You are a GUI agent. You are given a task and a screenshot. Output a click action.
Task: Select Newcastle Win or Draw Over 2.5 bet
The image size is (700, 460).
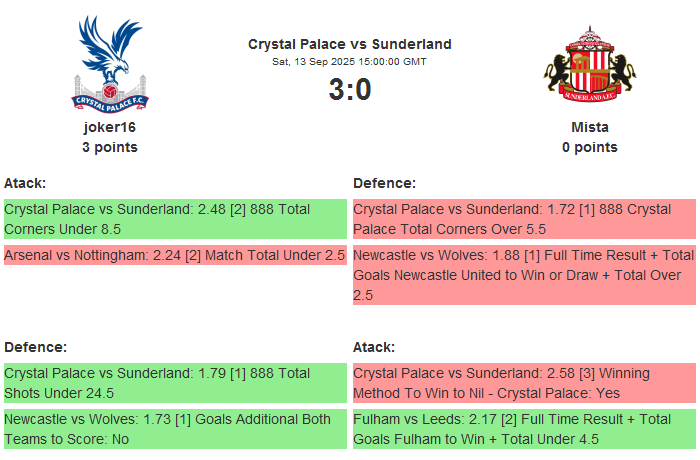(524, 275)
